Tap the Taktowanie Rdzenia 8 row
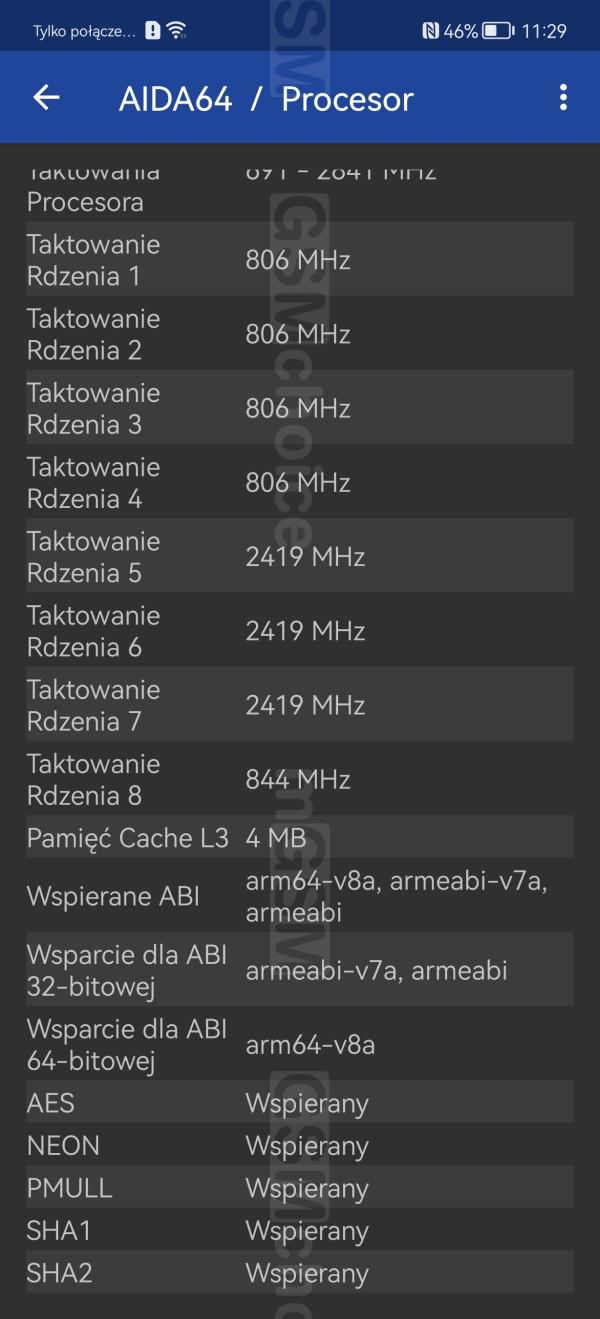Viewport: 600px width, 1319px height. (x=299, y=779)
